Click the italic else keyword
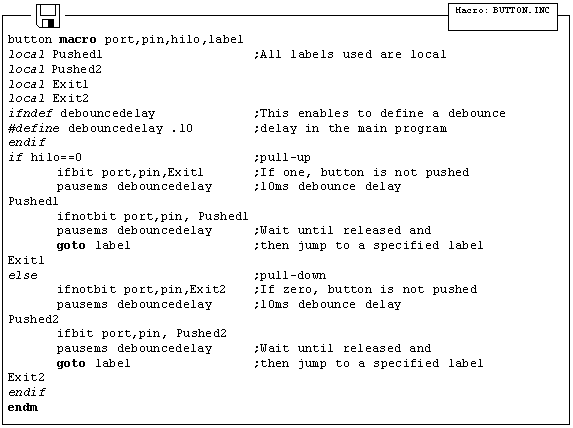Viewport: 573px width, 428px height. 23,275
